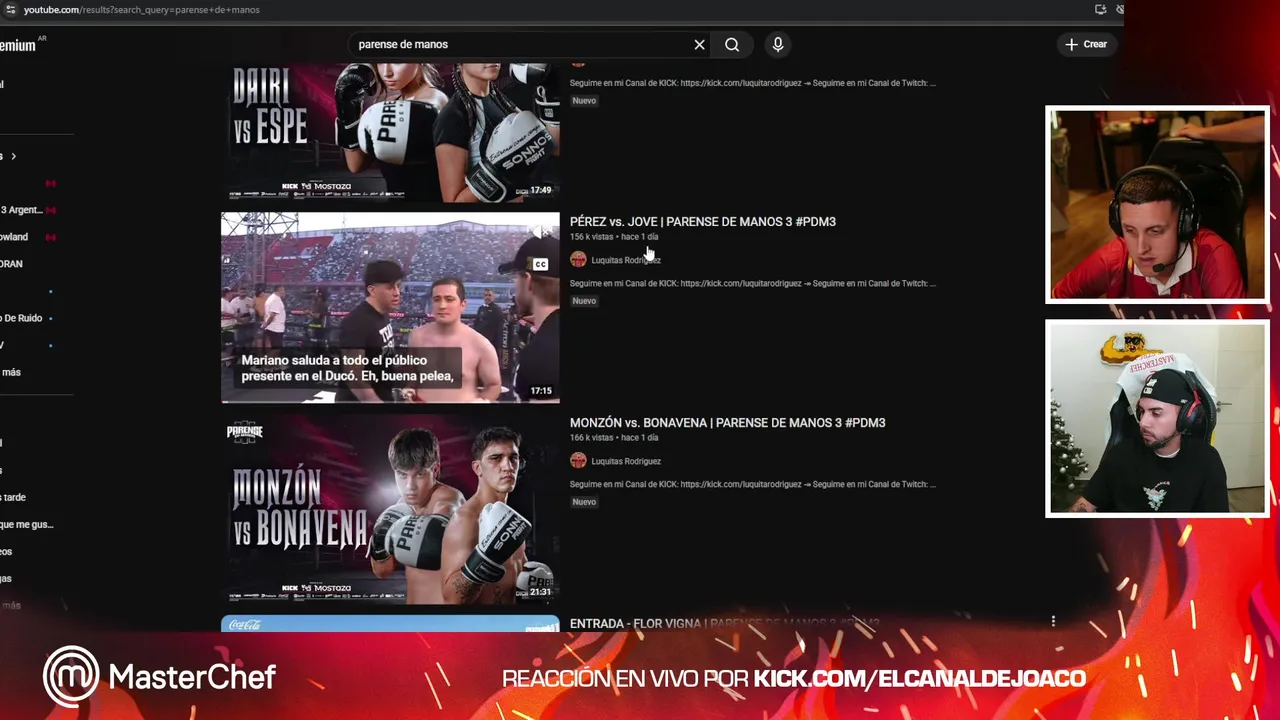Unmute the PÉREZ vs. JOVE preview
Viewport: 1280px width, 720px height.
[540, 232]
